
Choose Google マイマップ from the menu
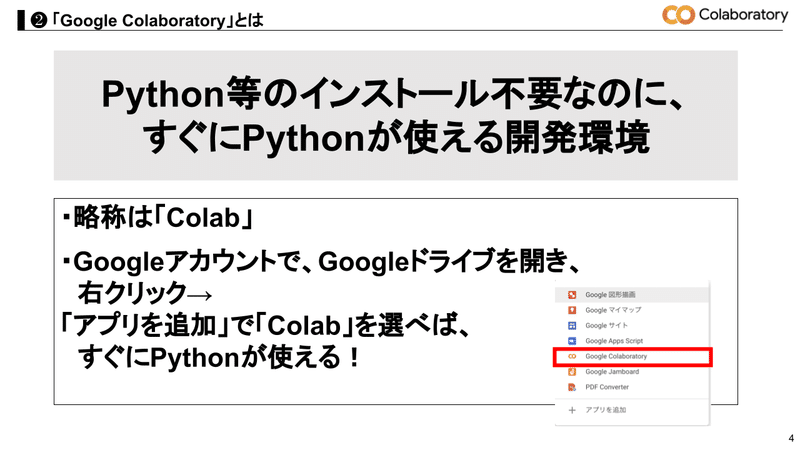tap(614, 310)
